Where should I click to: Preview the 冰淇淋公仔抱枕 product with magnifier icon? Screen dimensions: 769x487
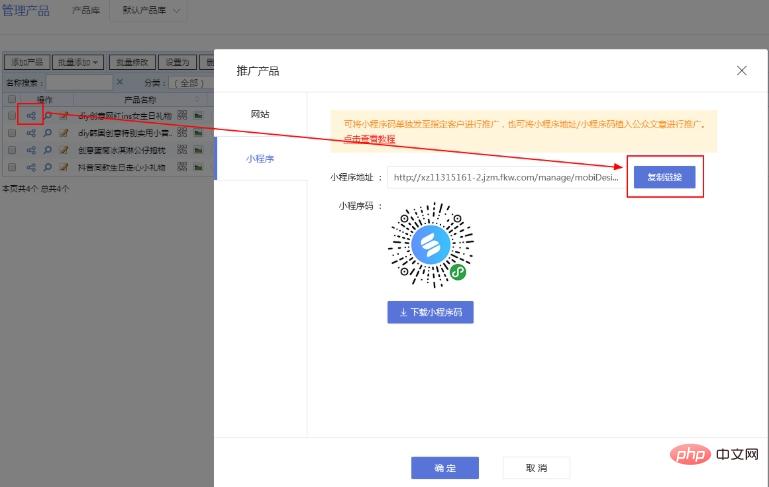48,150
